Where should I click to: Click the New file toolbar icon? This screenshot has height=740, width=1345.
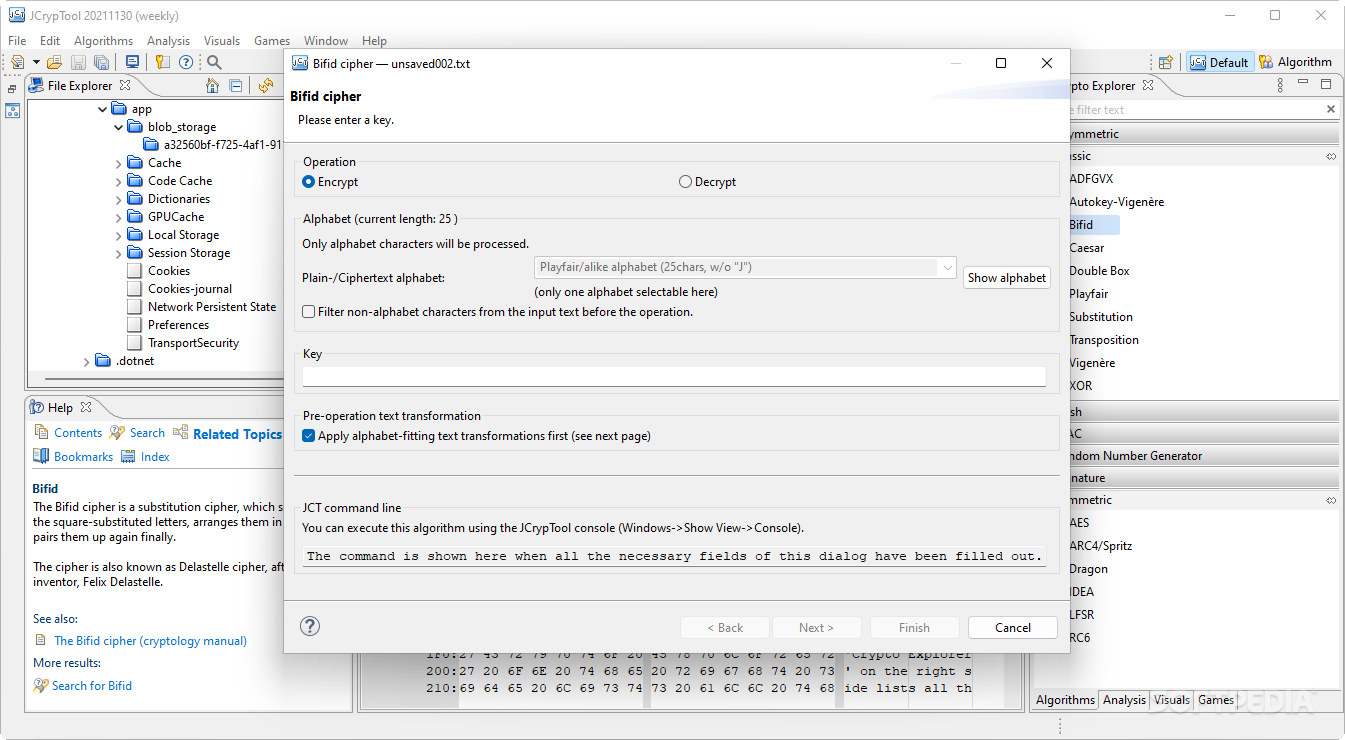pos(18,62)
